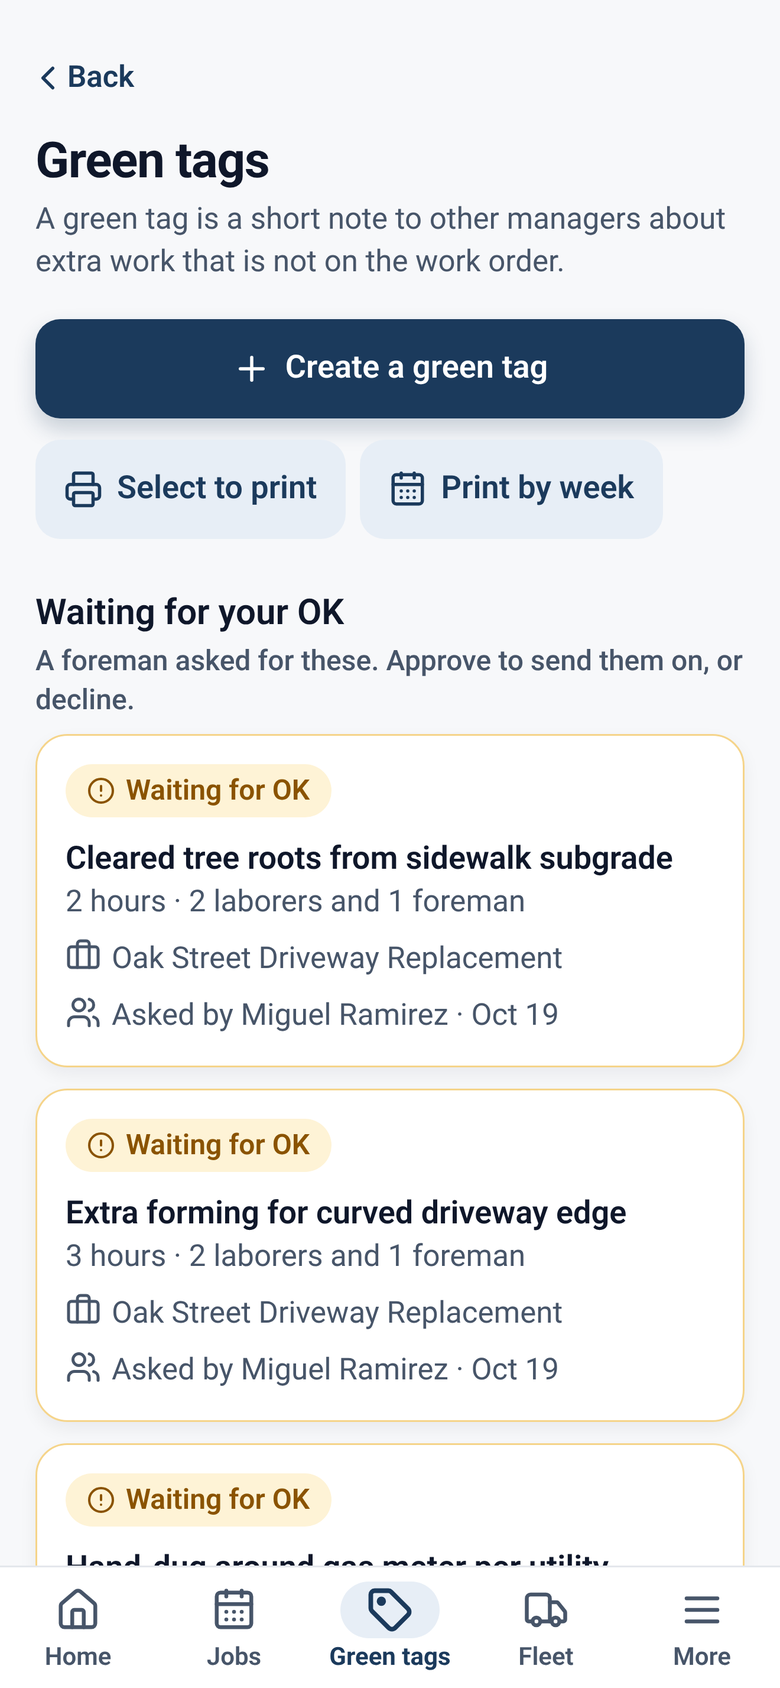Tap the Back chevron arrow icon
The image size is (780, 1688).
[x=47, y=78]
